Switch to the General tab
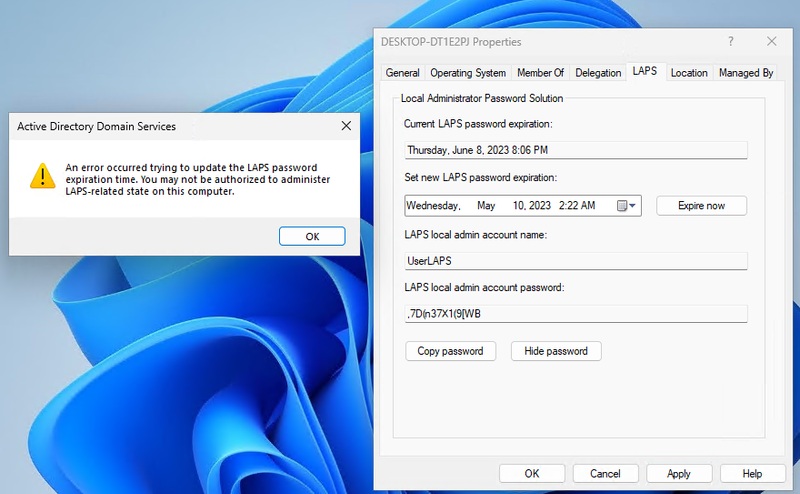The height and width of the screenshot is (494, 800). point(402,72)
